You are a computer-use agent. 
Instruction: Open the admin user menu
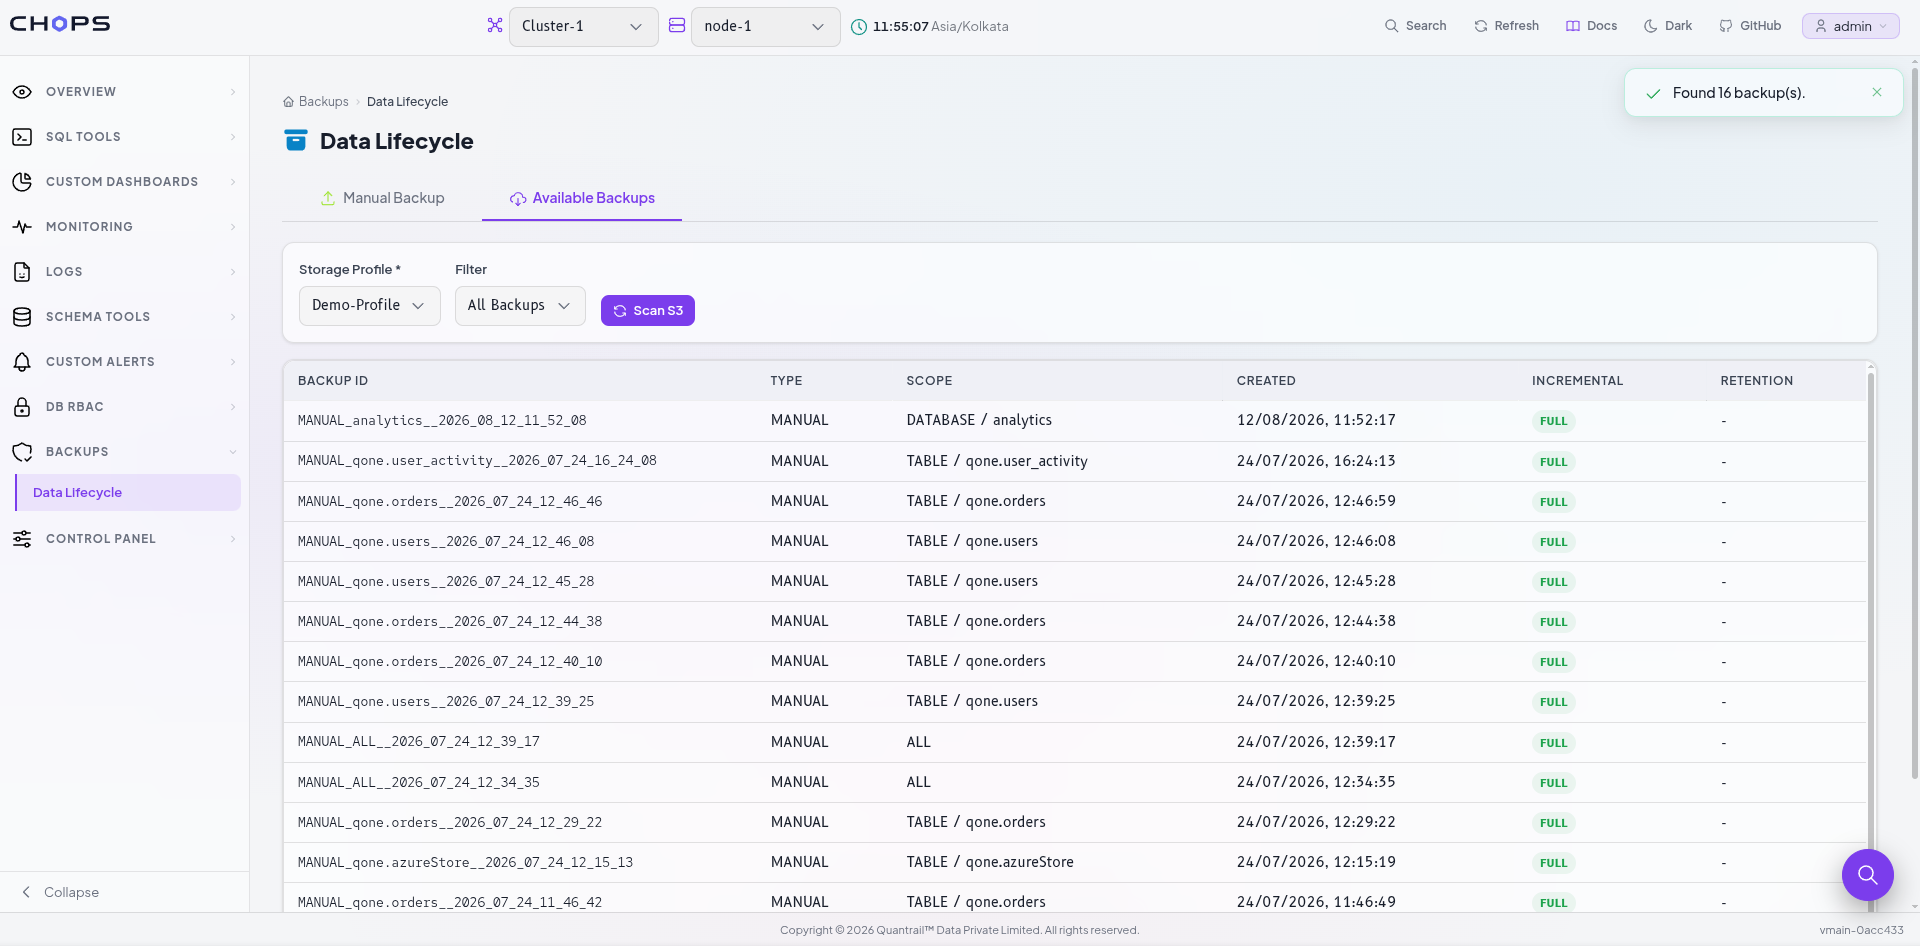pyautogui.click(x=1850, y=26)
